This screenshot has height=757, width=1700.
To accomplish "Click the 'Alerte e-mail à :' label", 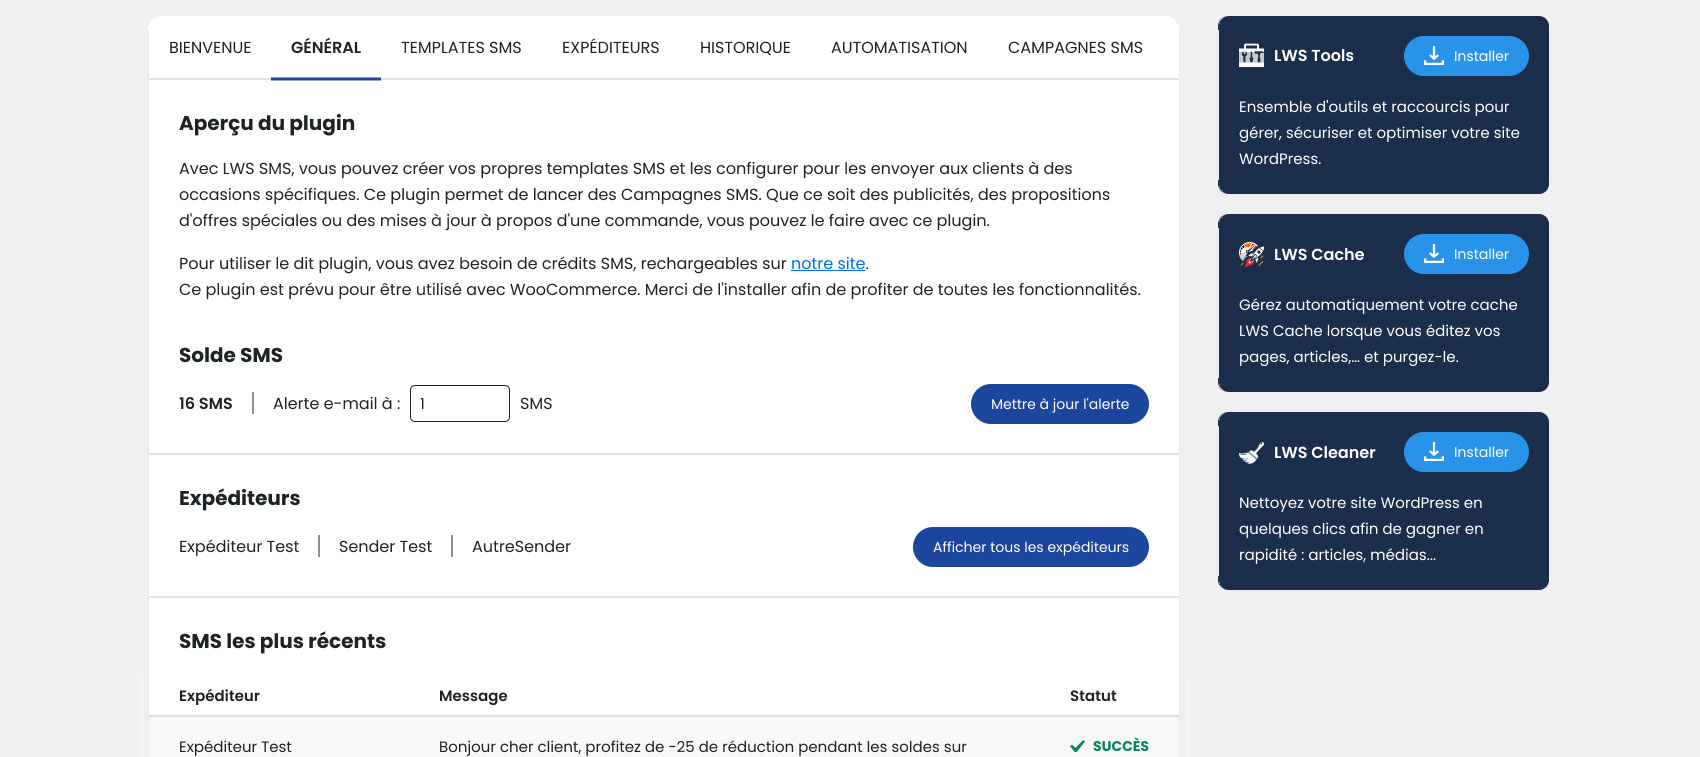I will [337, 404].
